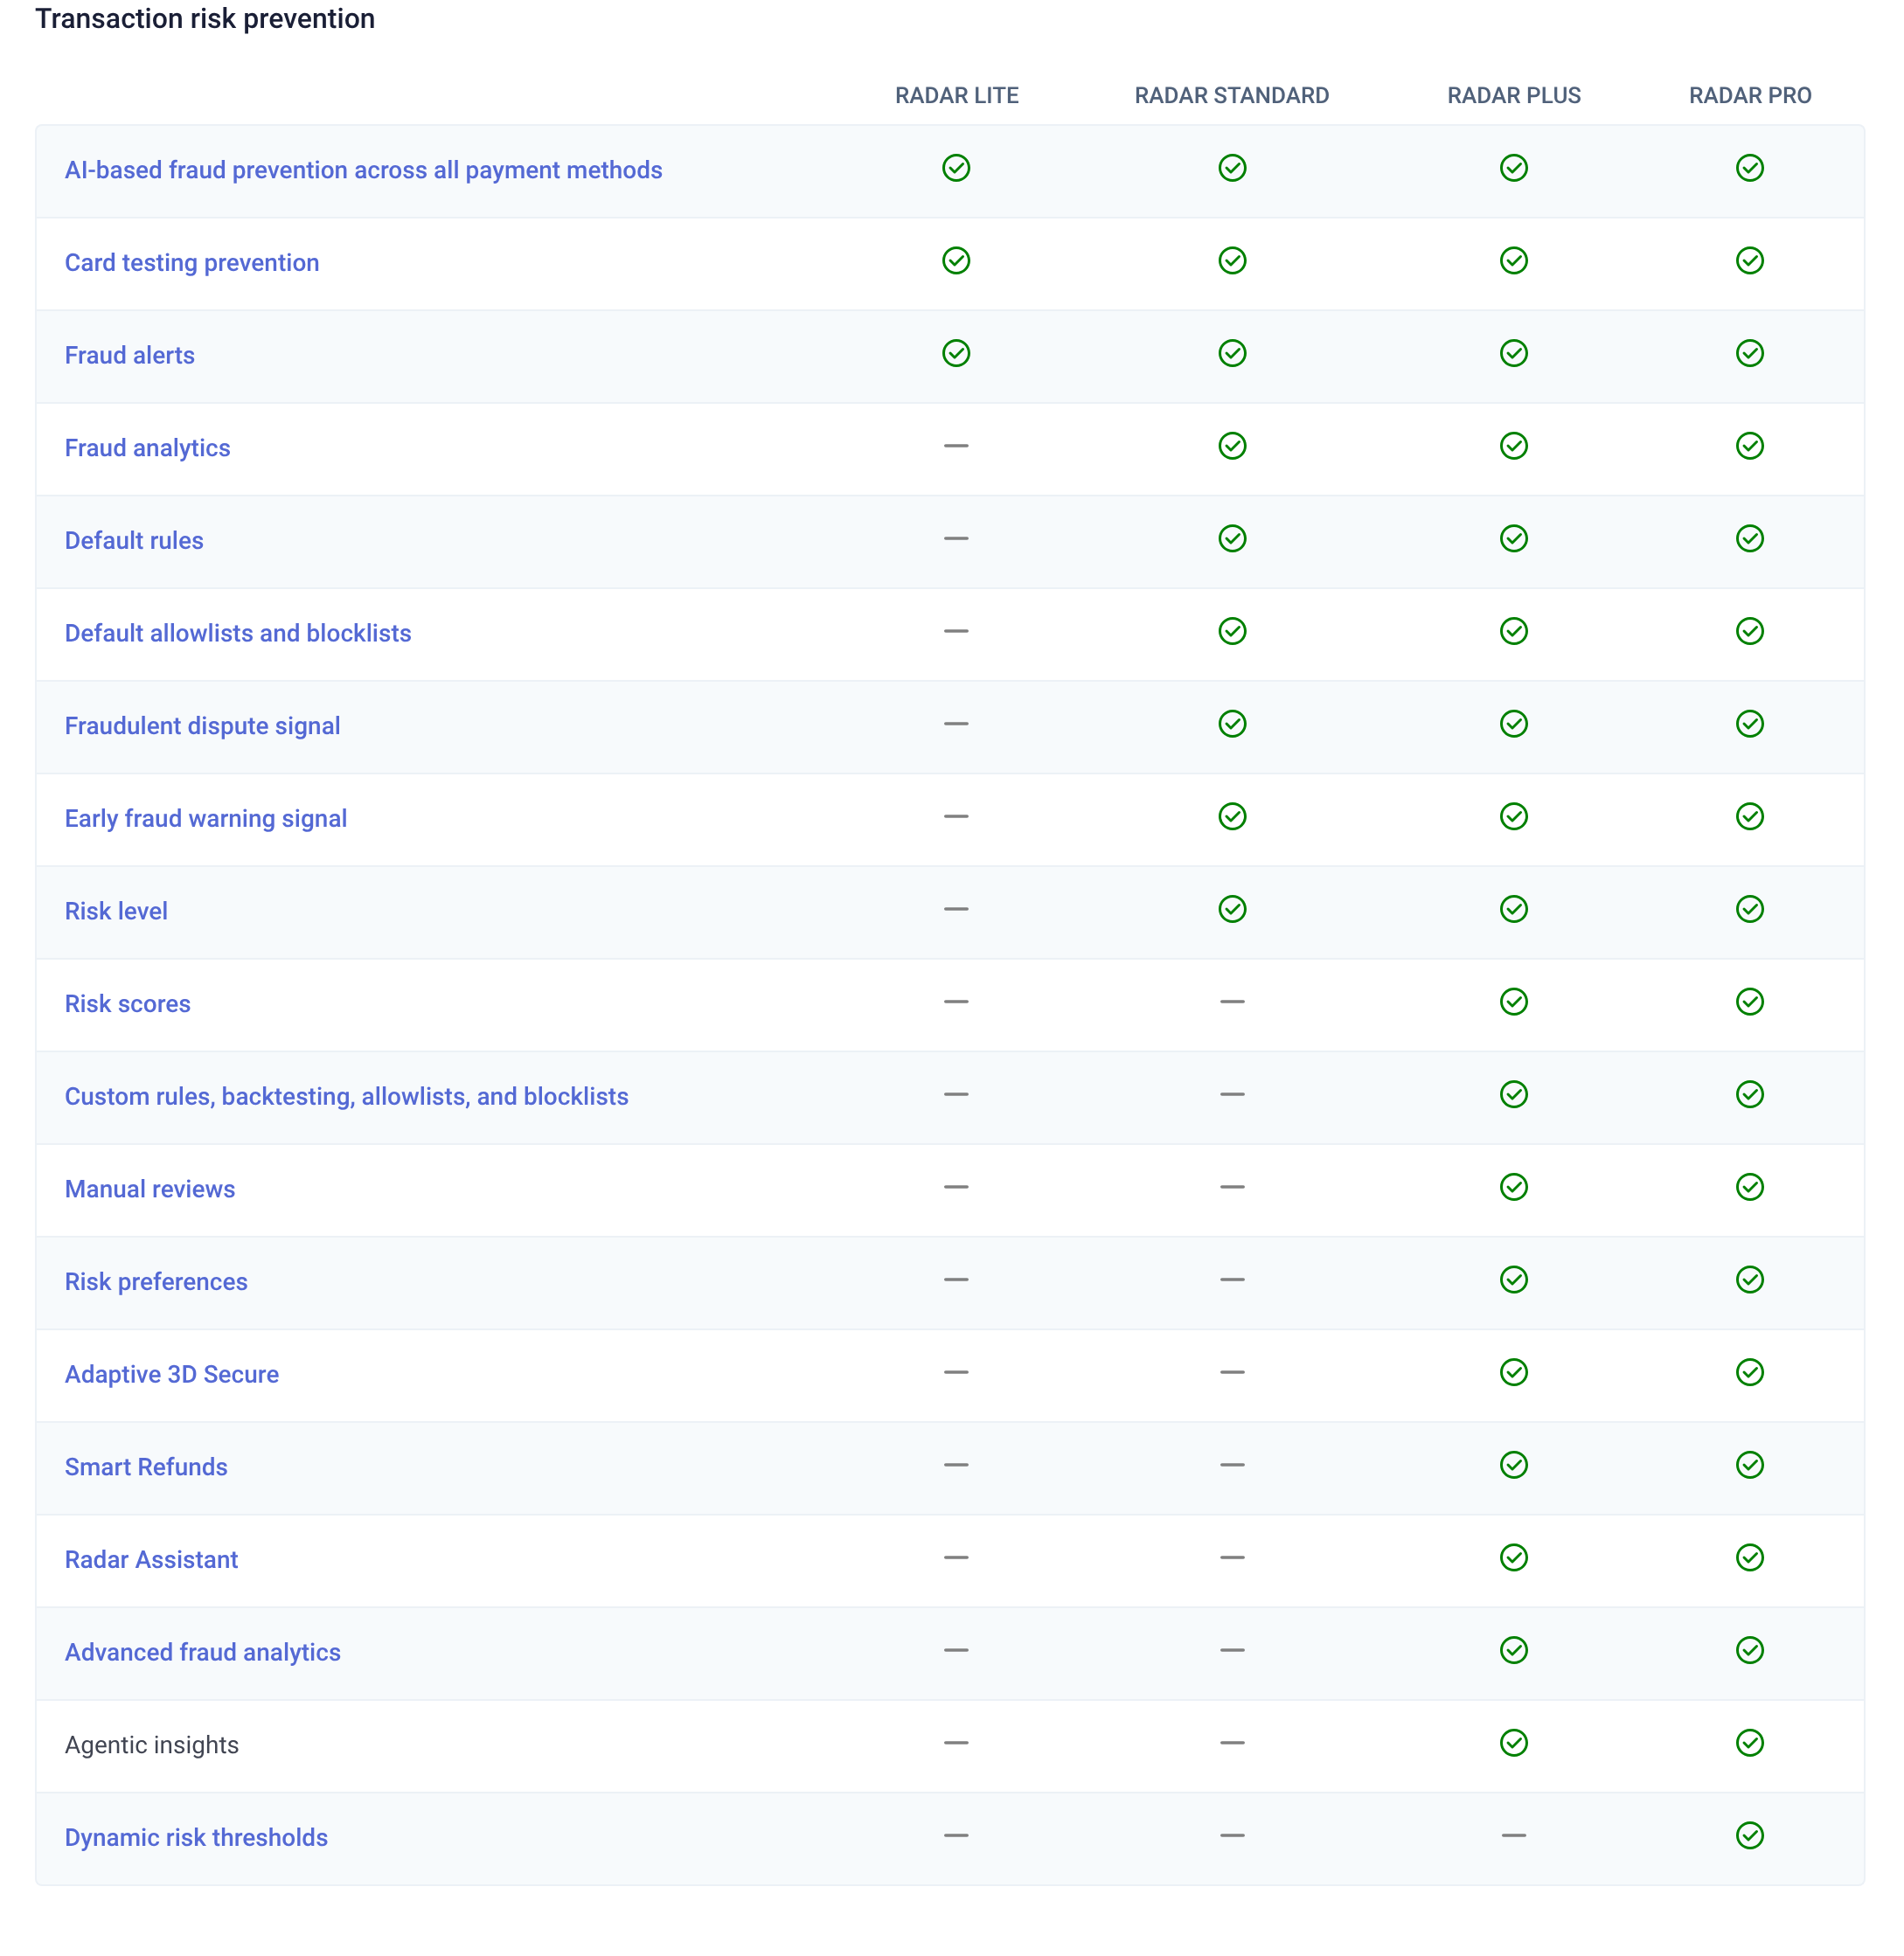This screenshot has height=1956, width=1904.
Task: Click Radar Plus checkmark for Default allowlists and blocklists
Action: pos(1514,632)
